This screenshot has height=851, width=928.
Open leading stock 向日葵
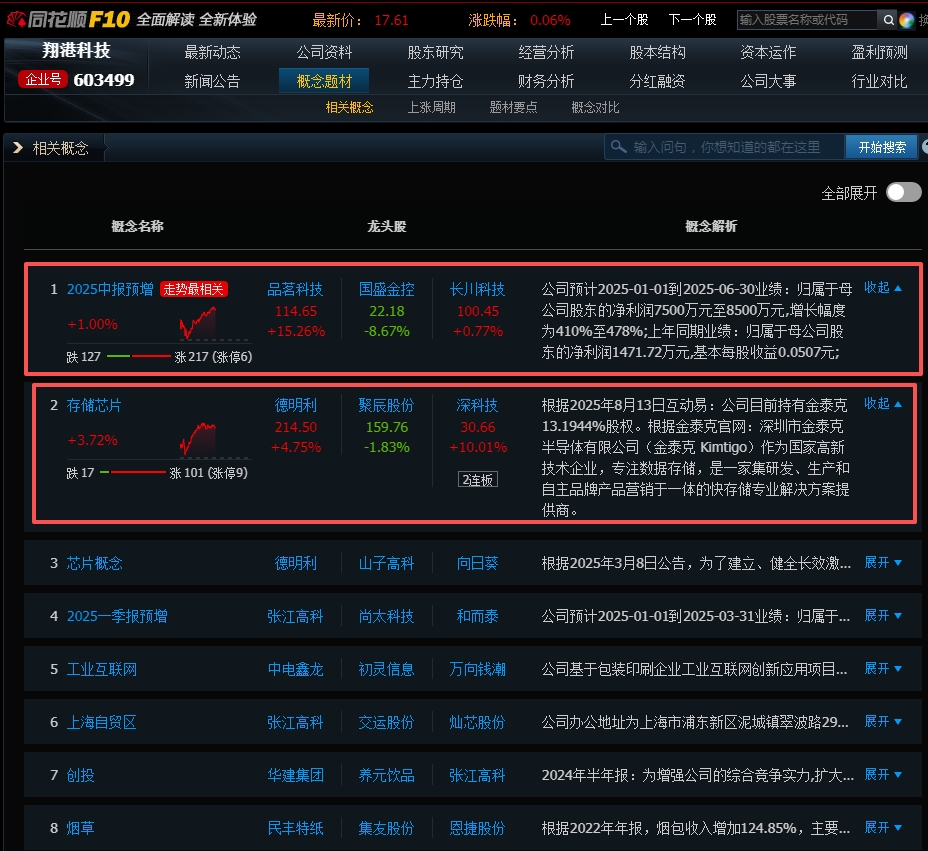tap(477, 563)
